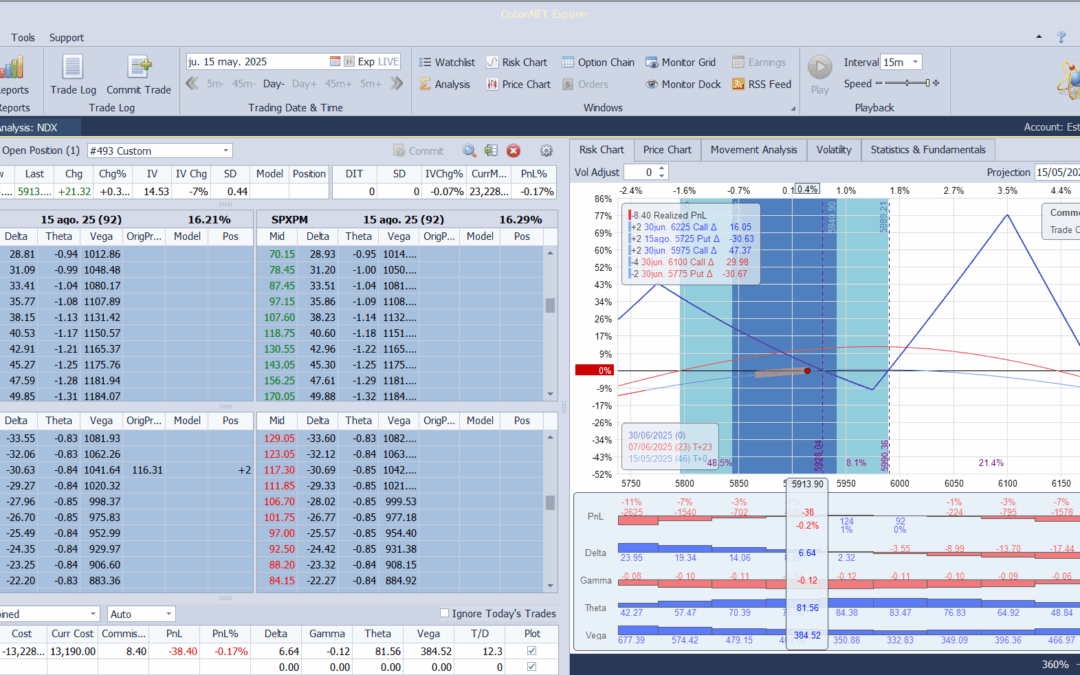Click the red delete position icon
Screen dimensions: 1080x675
[513, 151]
